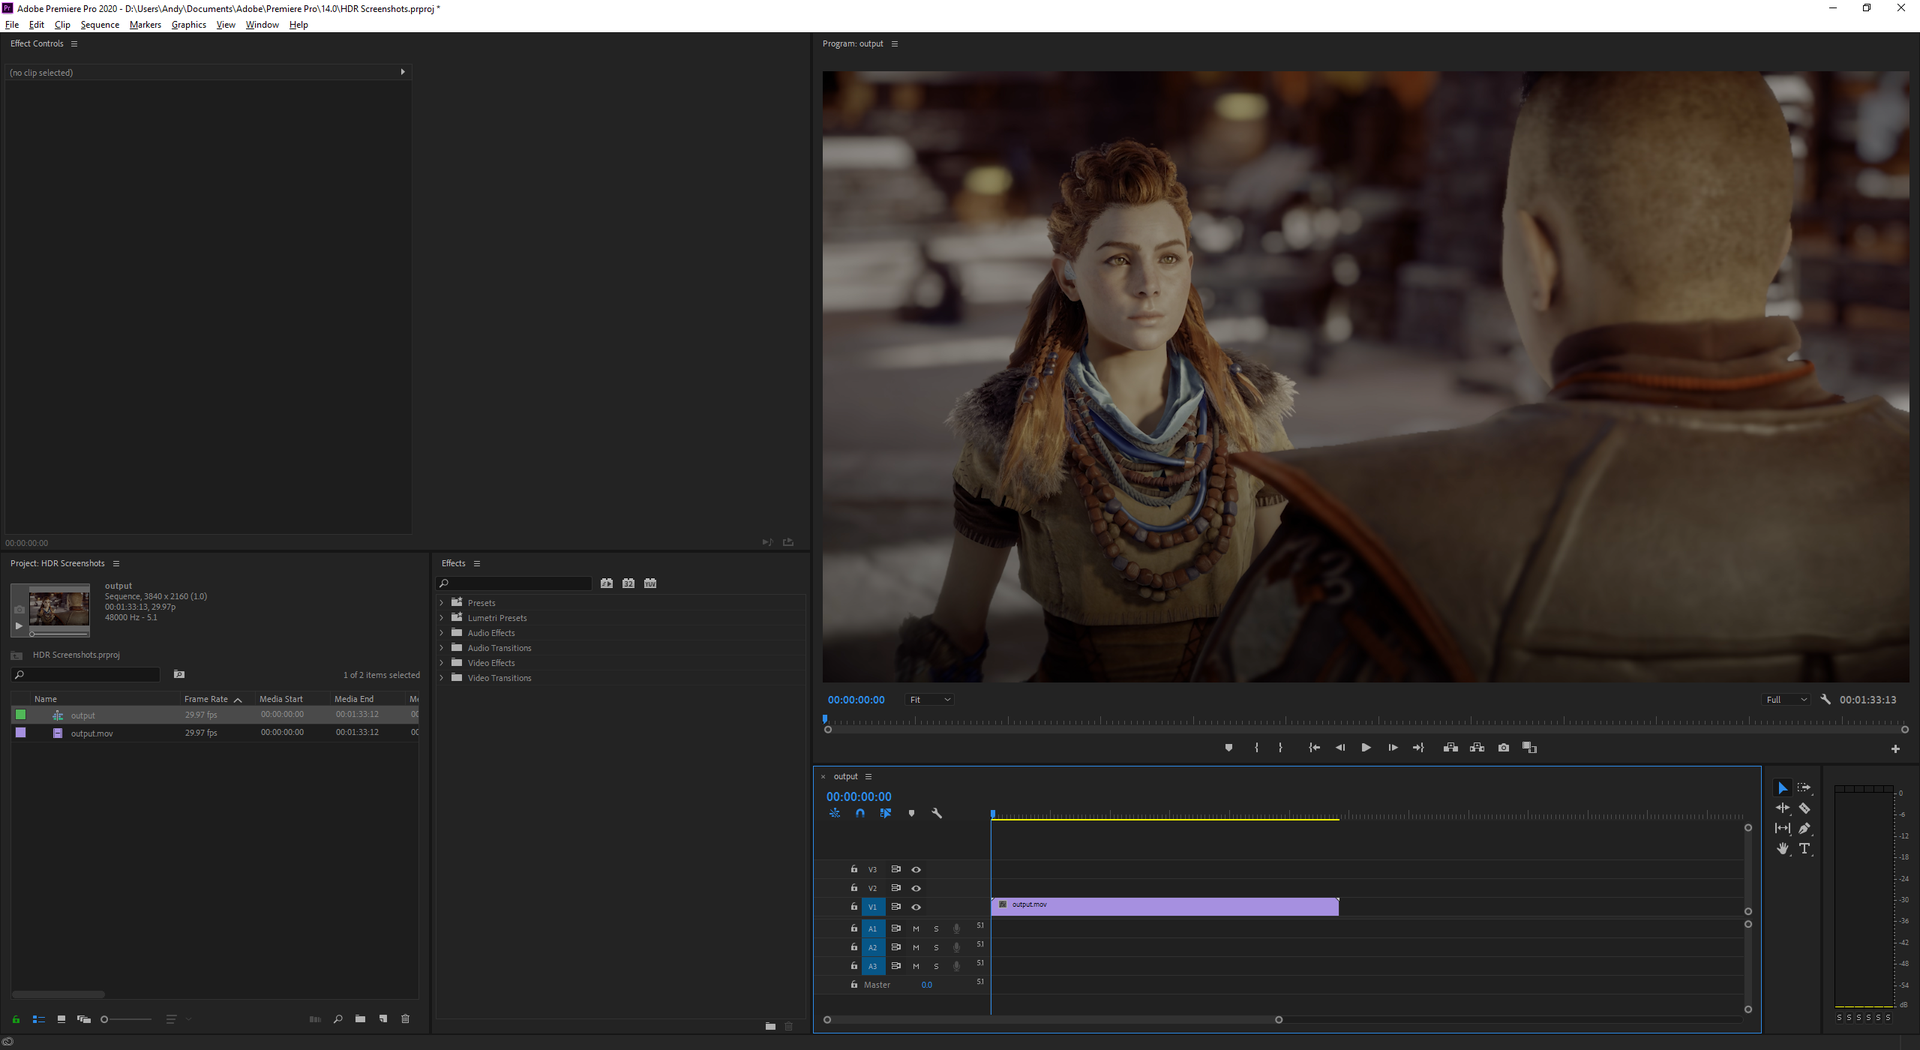
Task: Open the Fit zoom level dropdown
Action: (x=930, y=700)
